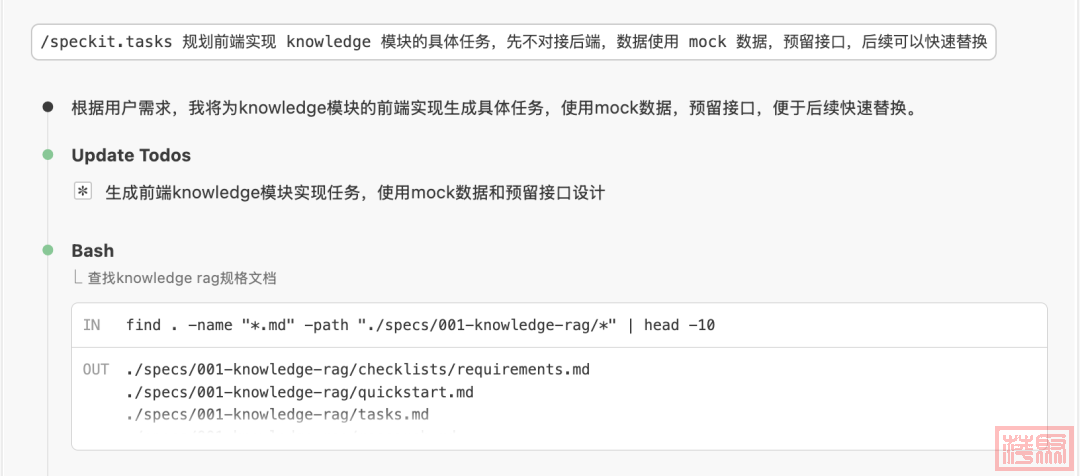Viewport: 1080px width, 476px height.
Task: Open the quickstart.md output path
Action: click(x=300, y=392)
